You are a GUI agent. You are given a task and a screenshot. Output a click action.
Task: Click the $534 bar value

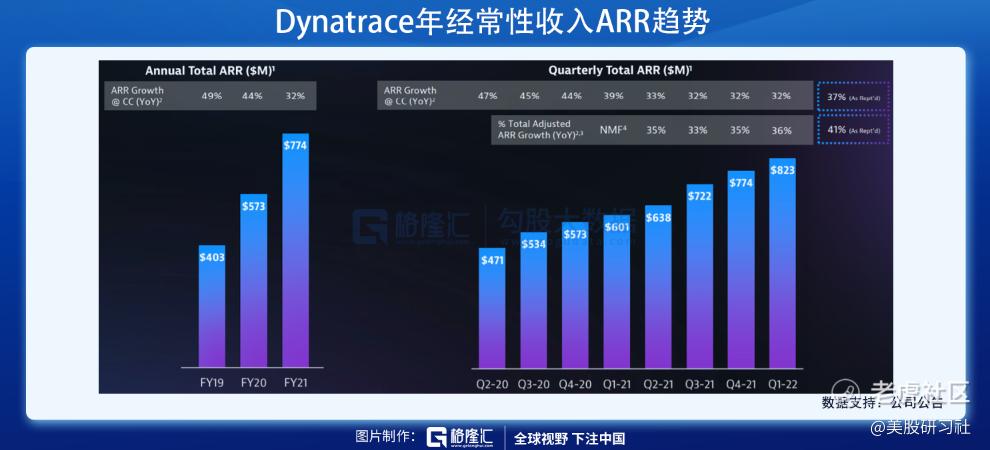click(x=534, y=245)
